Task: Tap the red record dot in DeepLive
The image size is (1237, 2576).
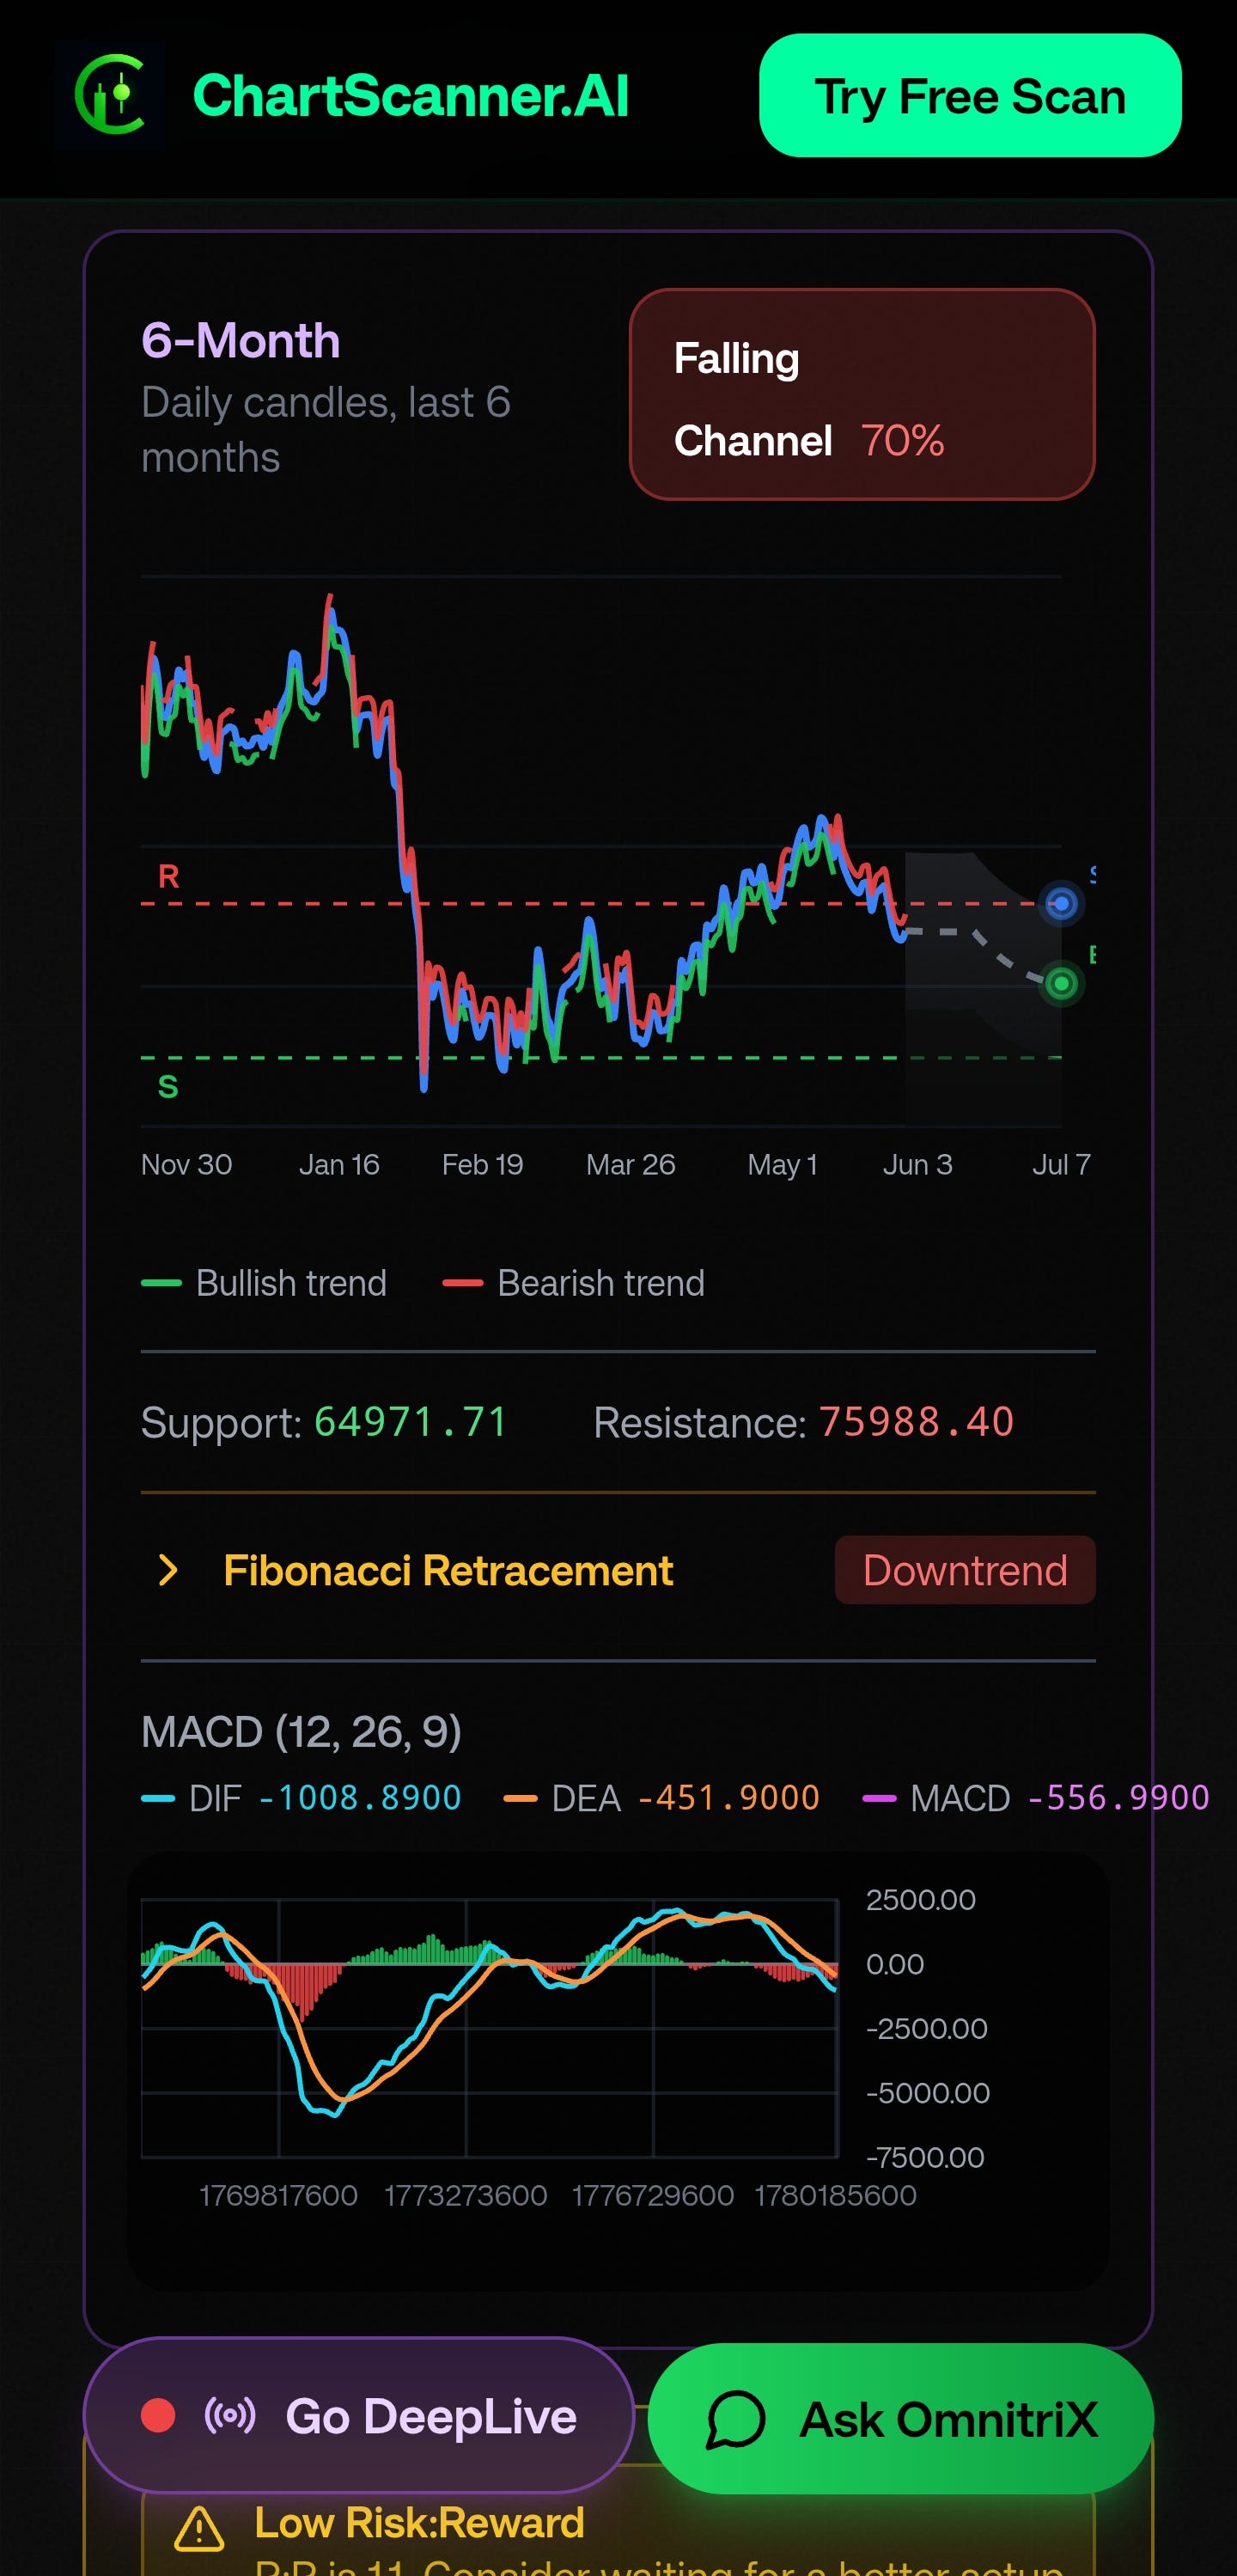Action: (158, 2415)
